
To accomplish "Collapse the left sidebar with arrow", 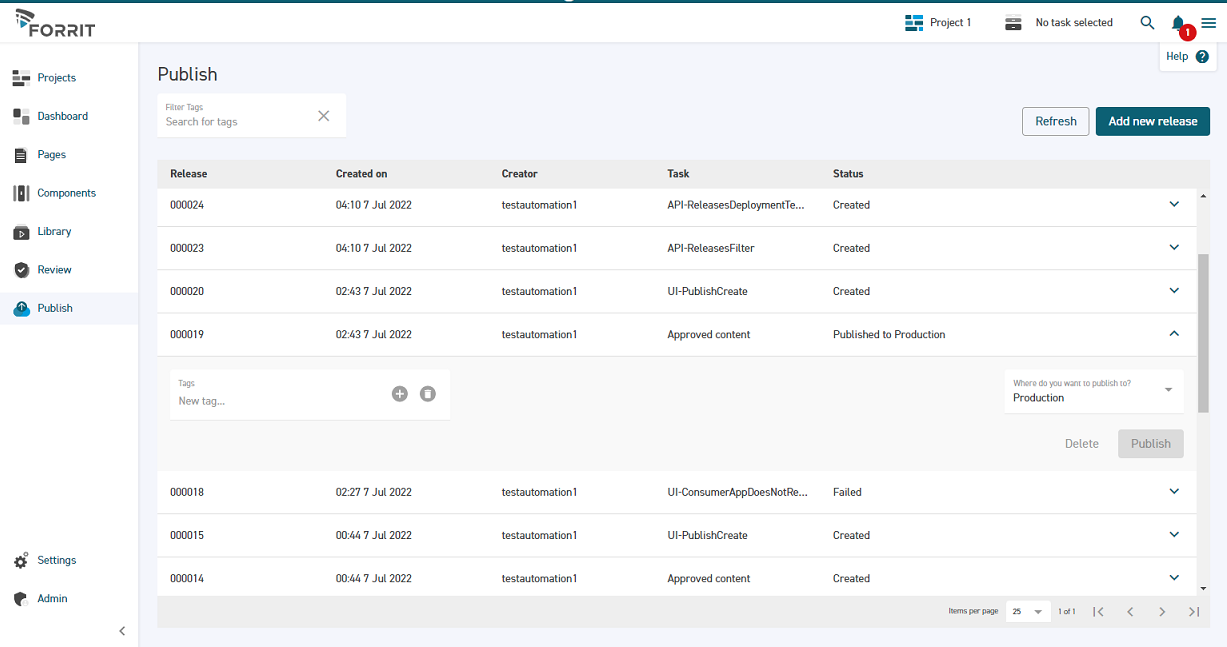I will pyautogui.click(x=122, y=631).
